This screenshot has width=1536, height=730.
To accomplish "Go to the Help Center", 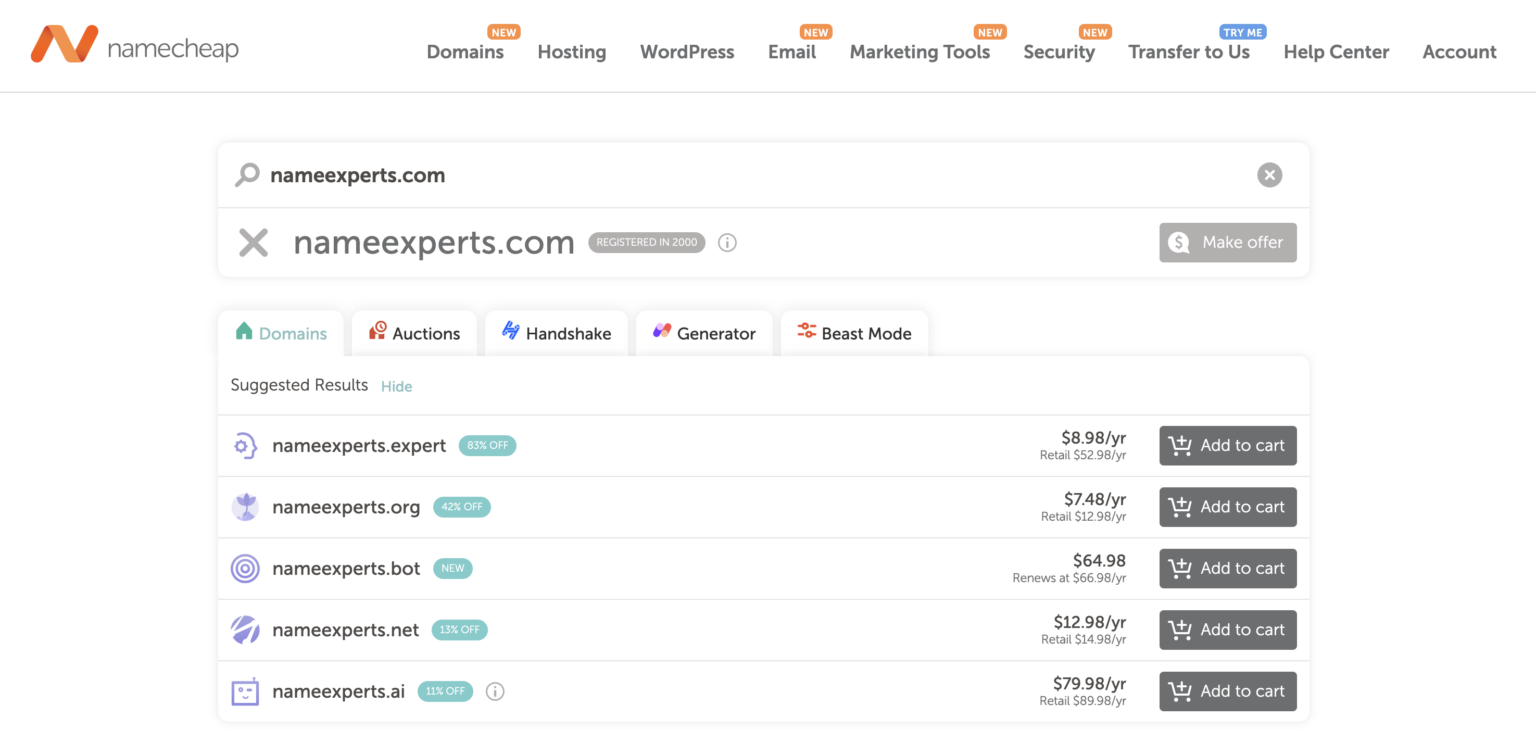I will 1336,52.
